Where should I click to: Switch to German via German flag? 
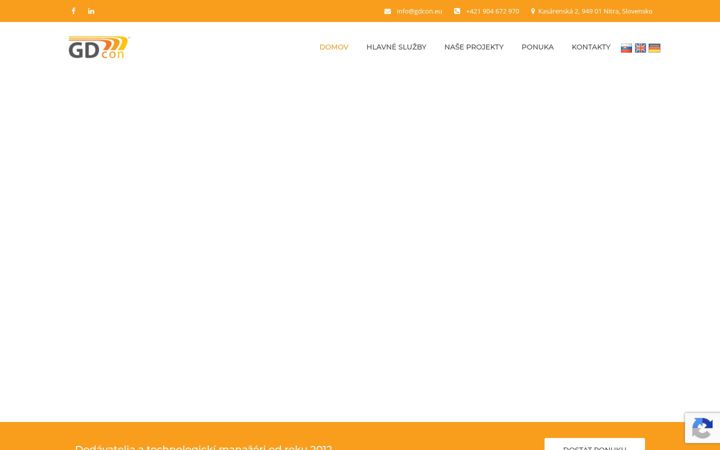(654, 48)
